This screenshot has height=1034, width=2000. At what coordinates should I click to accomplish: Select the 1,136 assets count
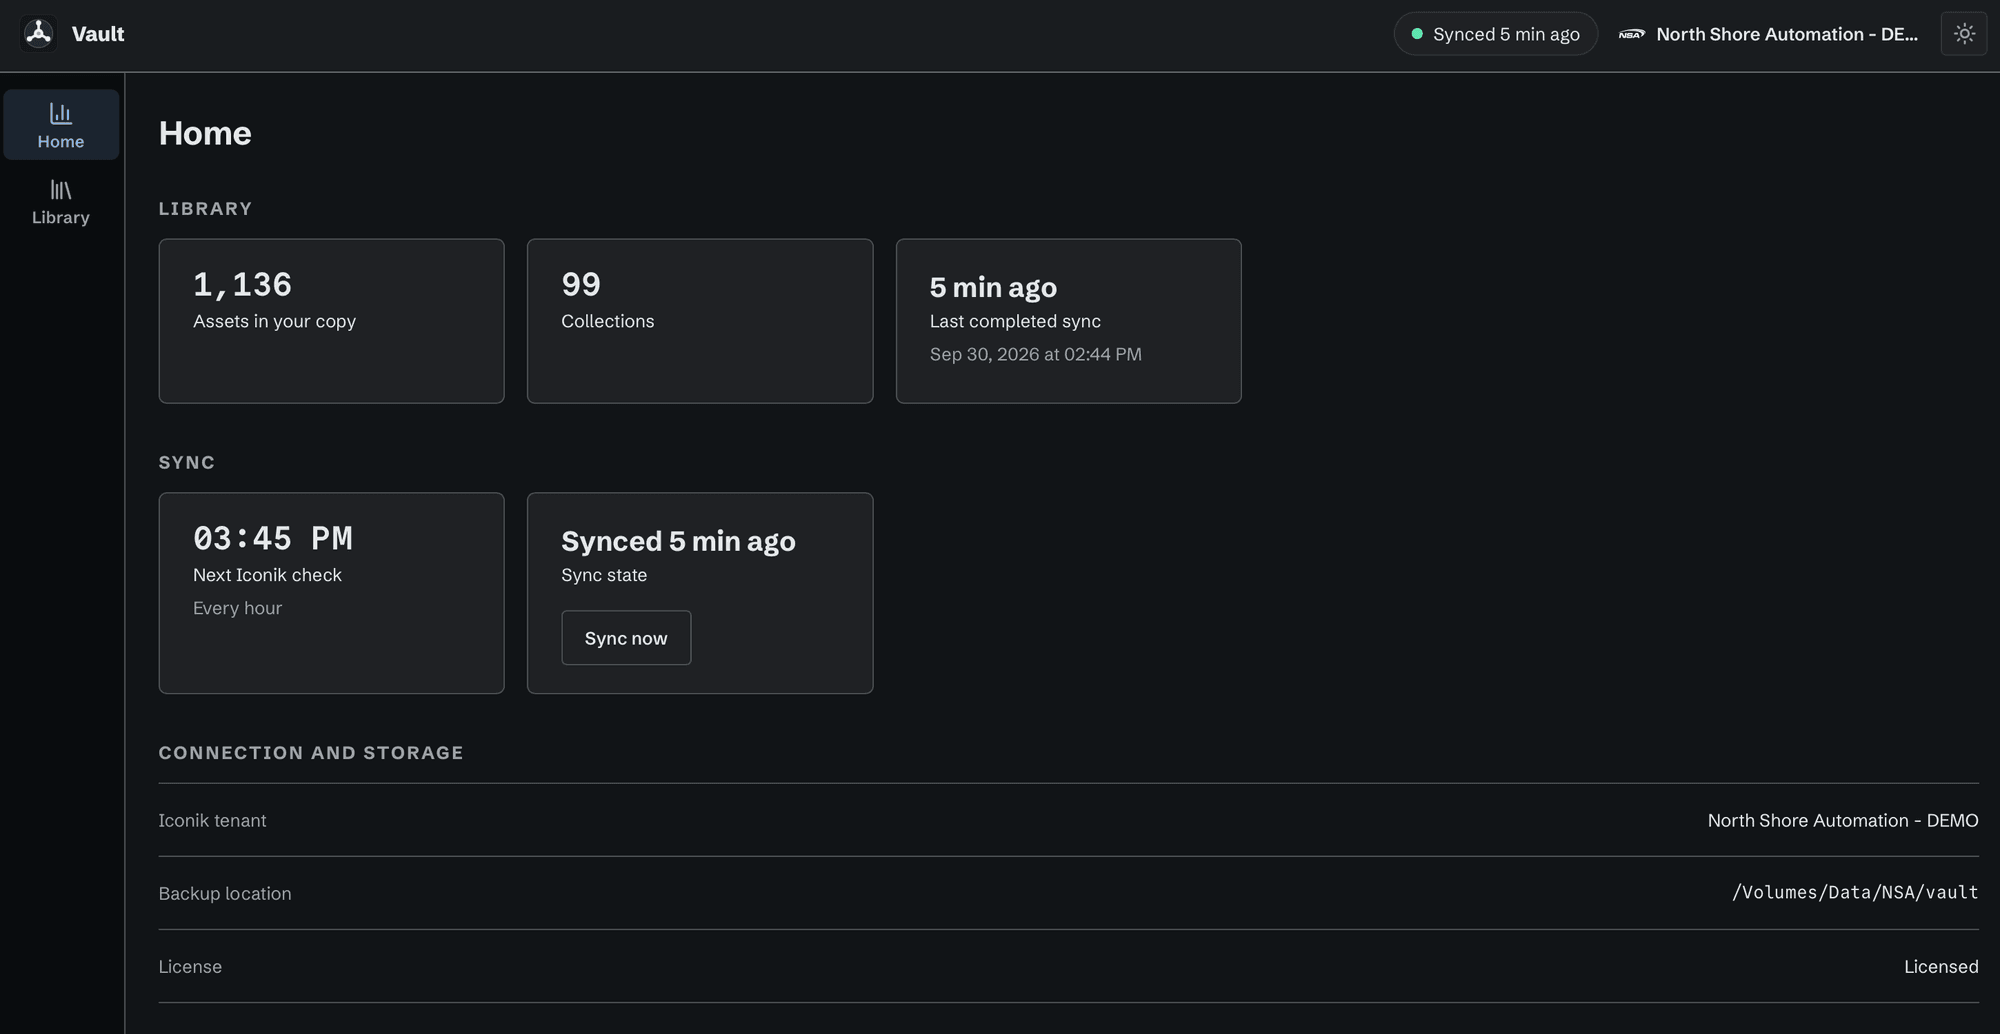[242, 285]
